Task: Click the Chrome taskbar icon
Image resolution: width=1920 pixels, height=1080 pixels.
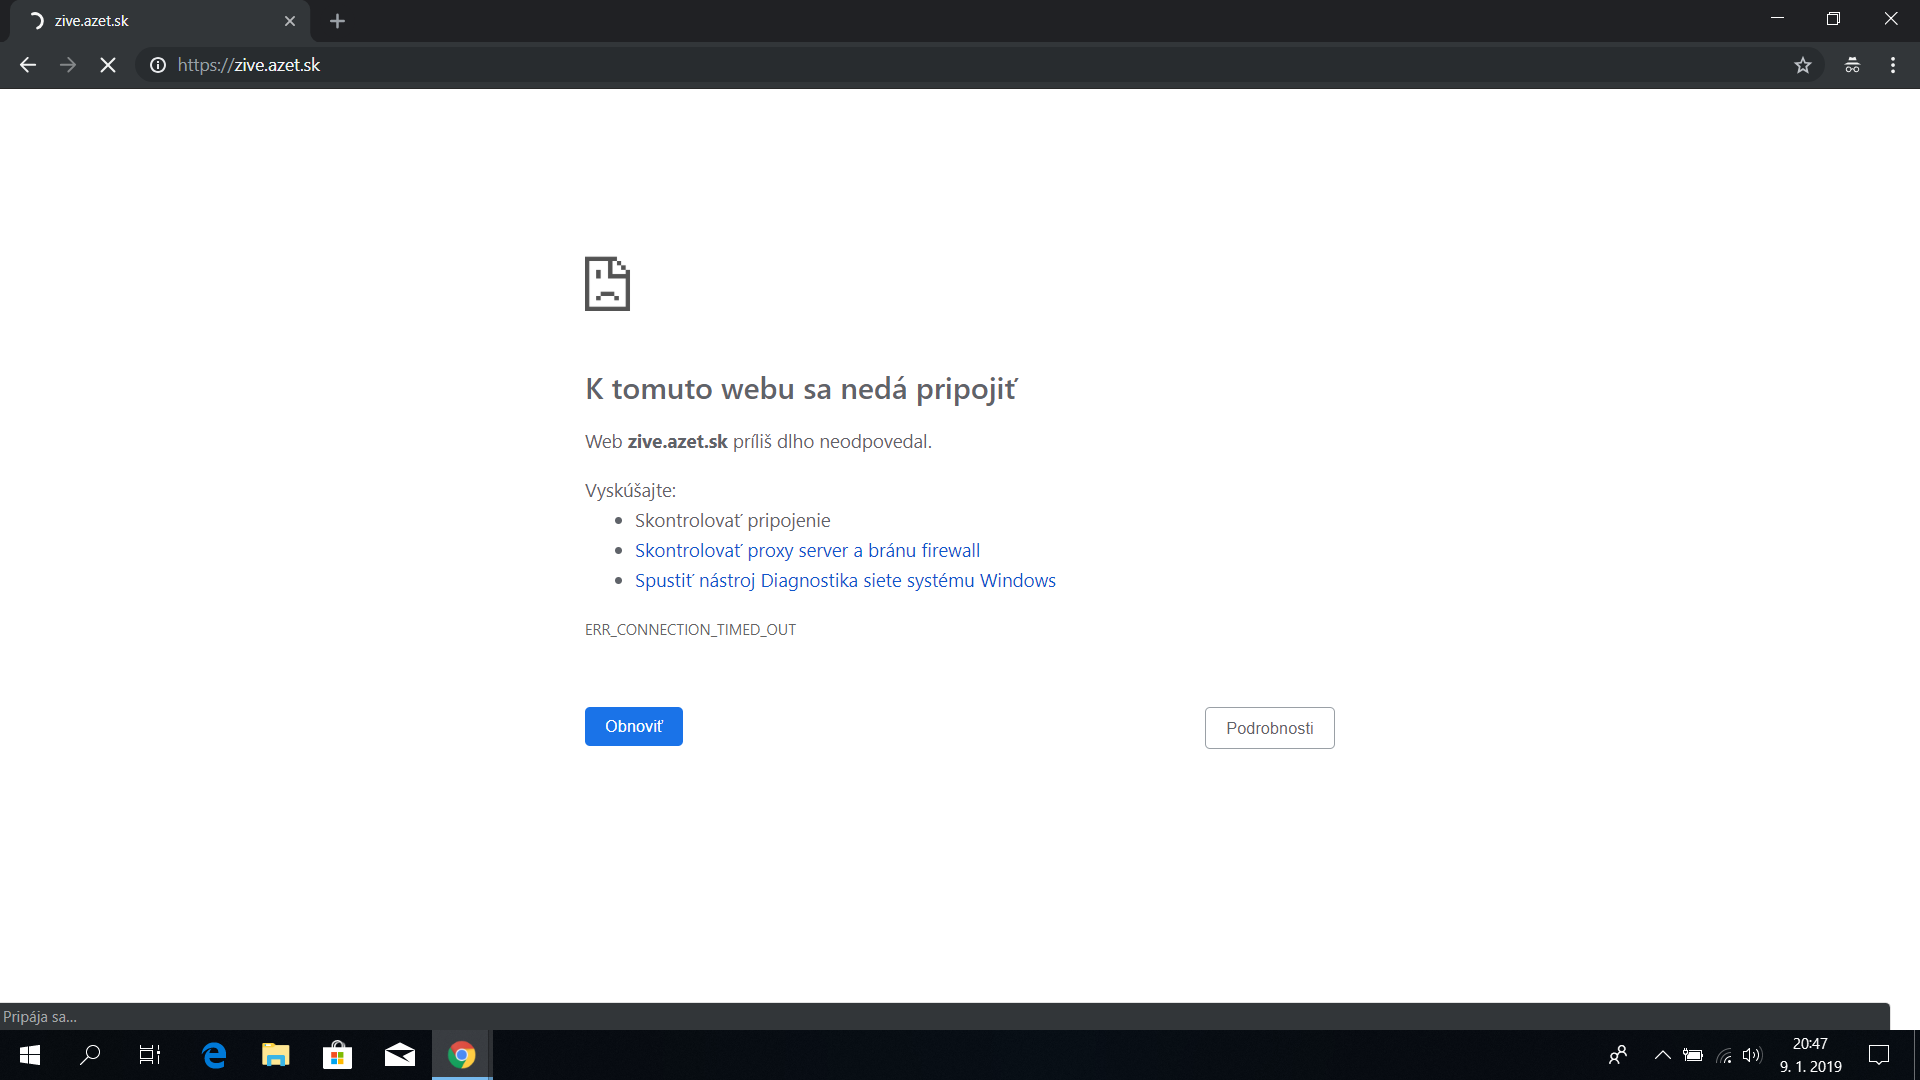Action: (461, 1055)
